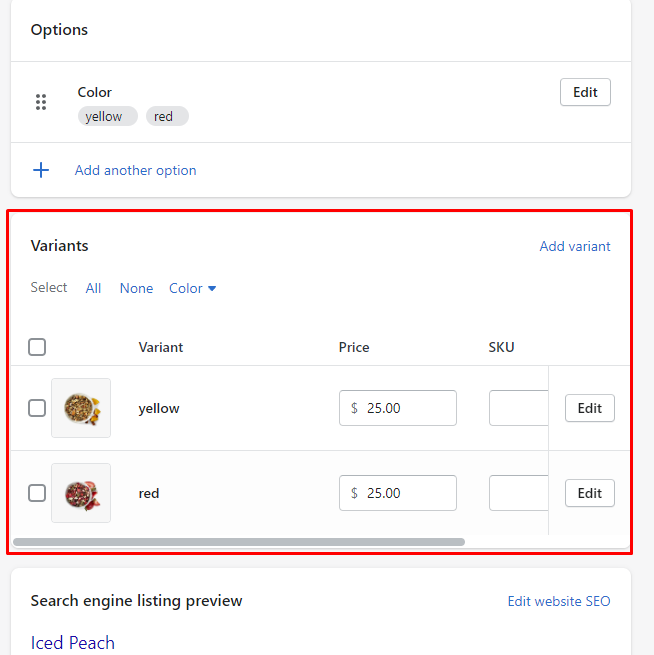The image size is (654, 655).
Task: Click the plus icon to add option
Action: pos(41,170)
